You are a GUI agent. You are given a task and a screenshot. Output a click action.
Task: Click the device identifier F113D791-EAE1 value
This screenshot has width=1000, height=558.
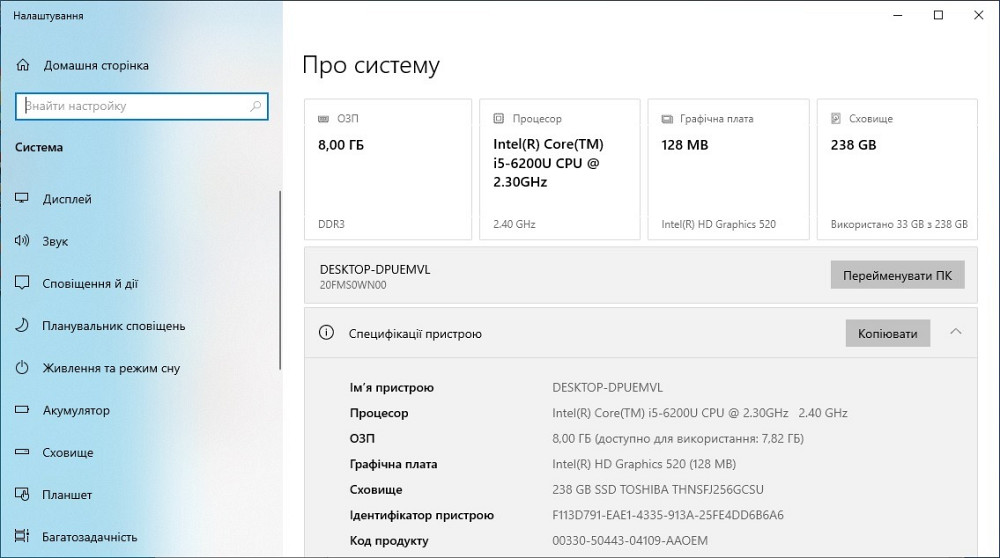point(668,515)
